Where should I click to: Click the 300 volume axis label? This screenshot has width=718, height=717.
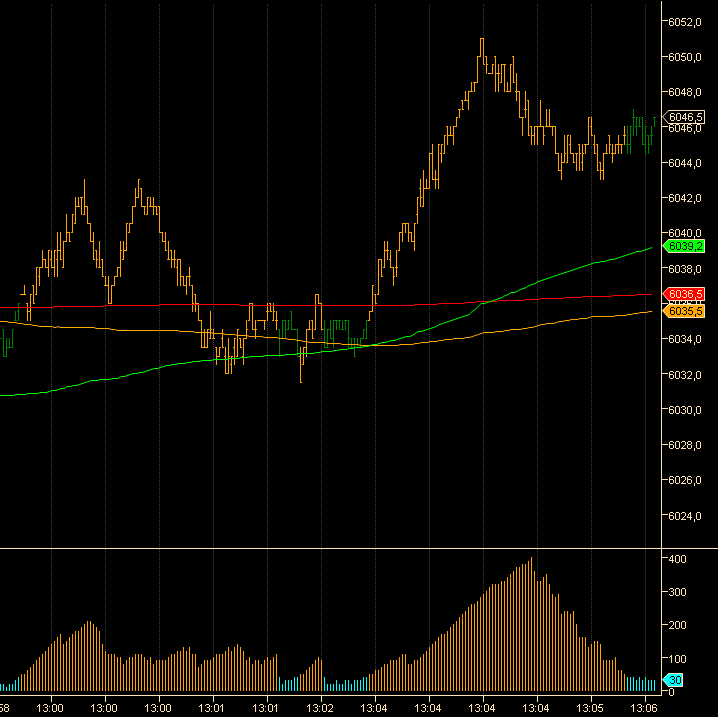coord(677,592)
